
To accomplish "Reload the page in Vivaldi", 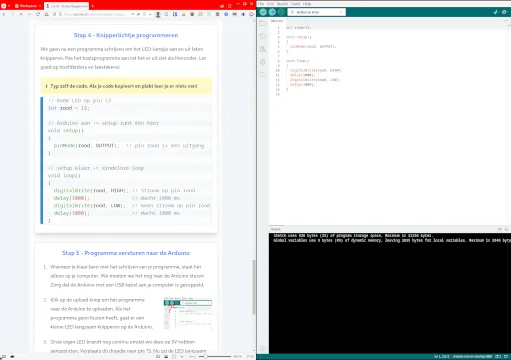I will tap(38, 14).
